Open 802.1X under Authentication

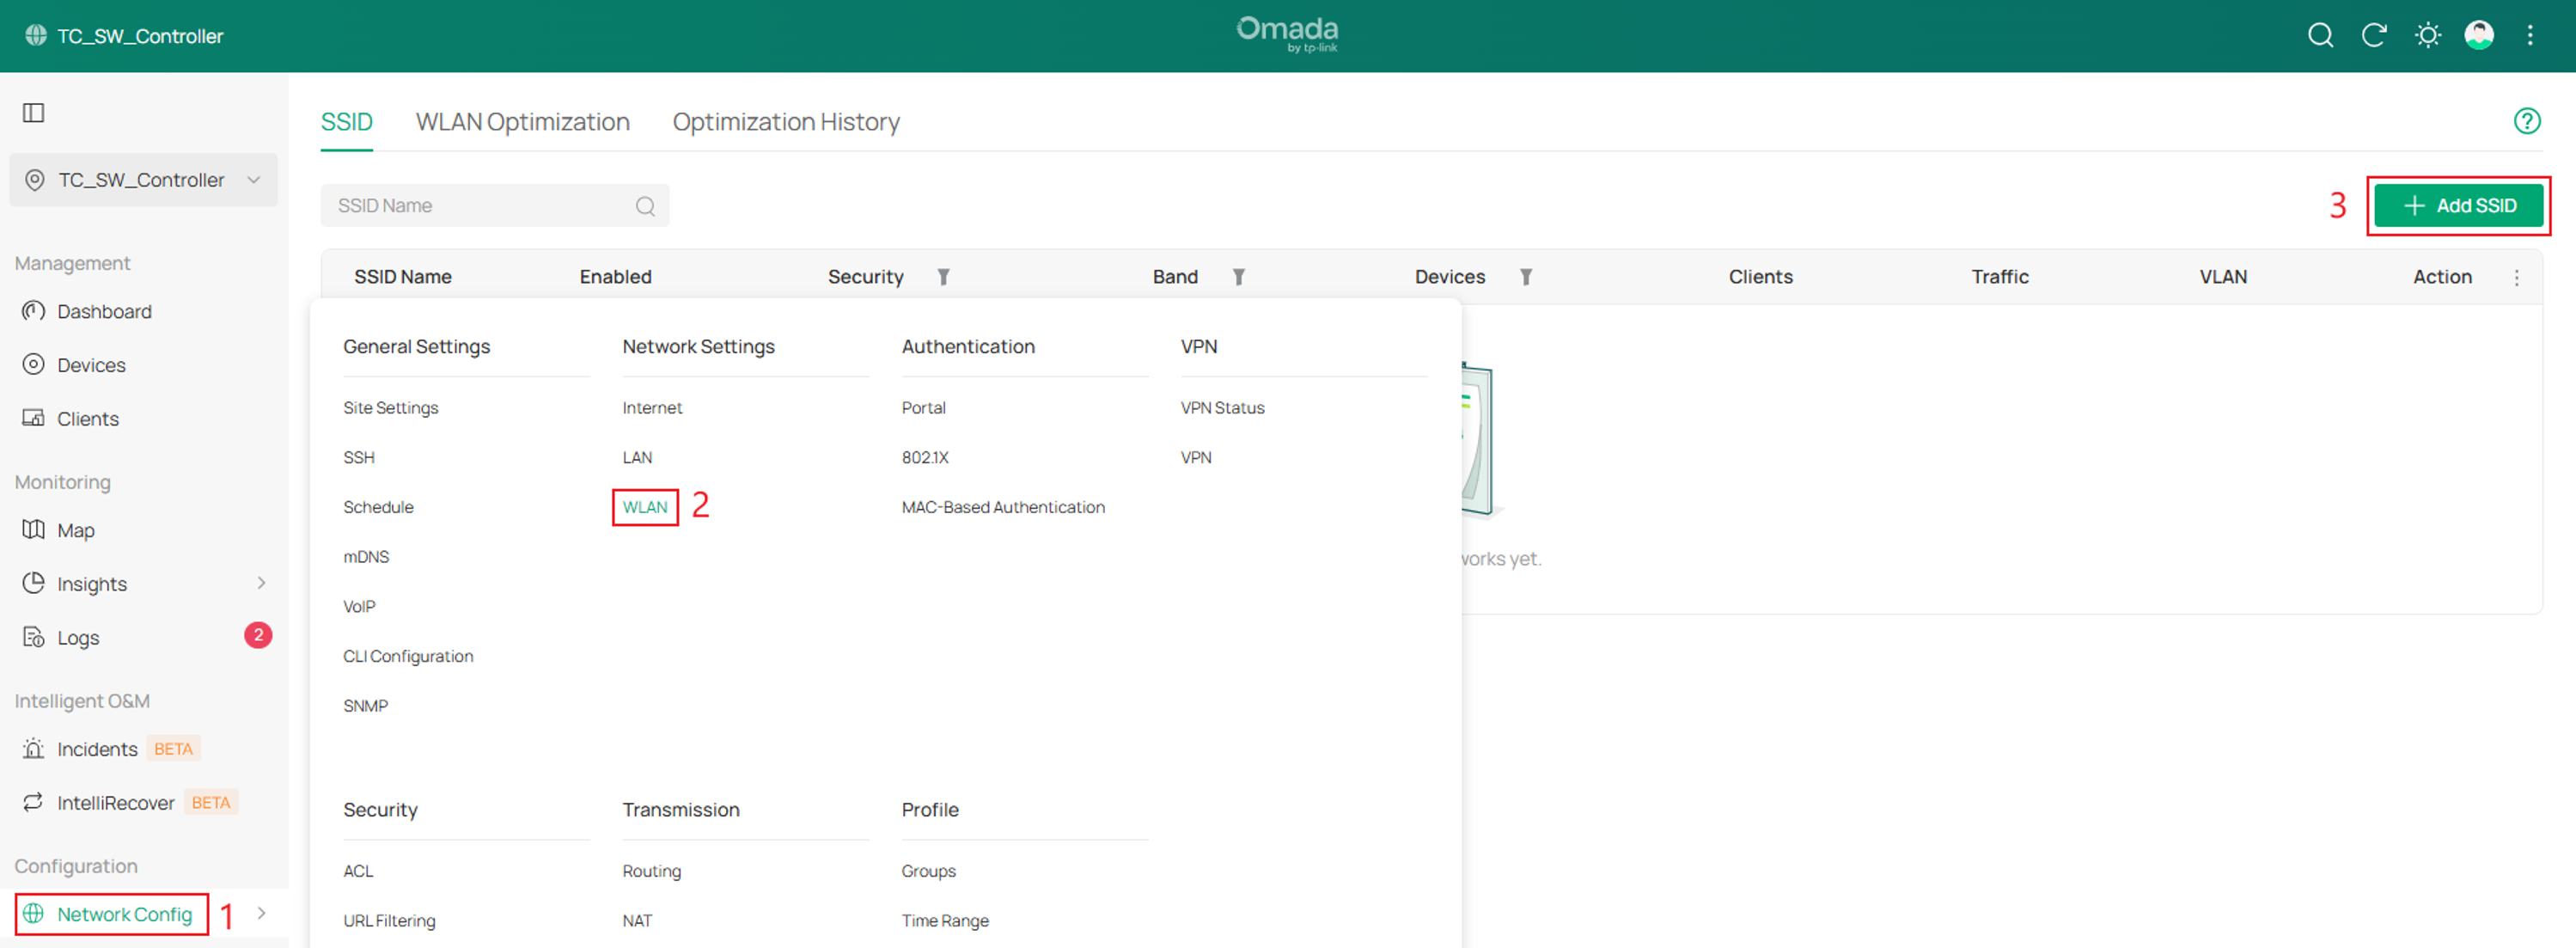[925, 457]
